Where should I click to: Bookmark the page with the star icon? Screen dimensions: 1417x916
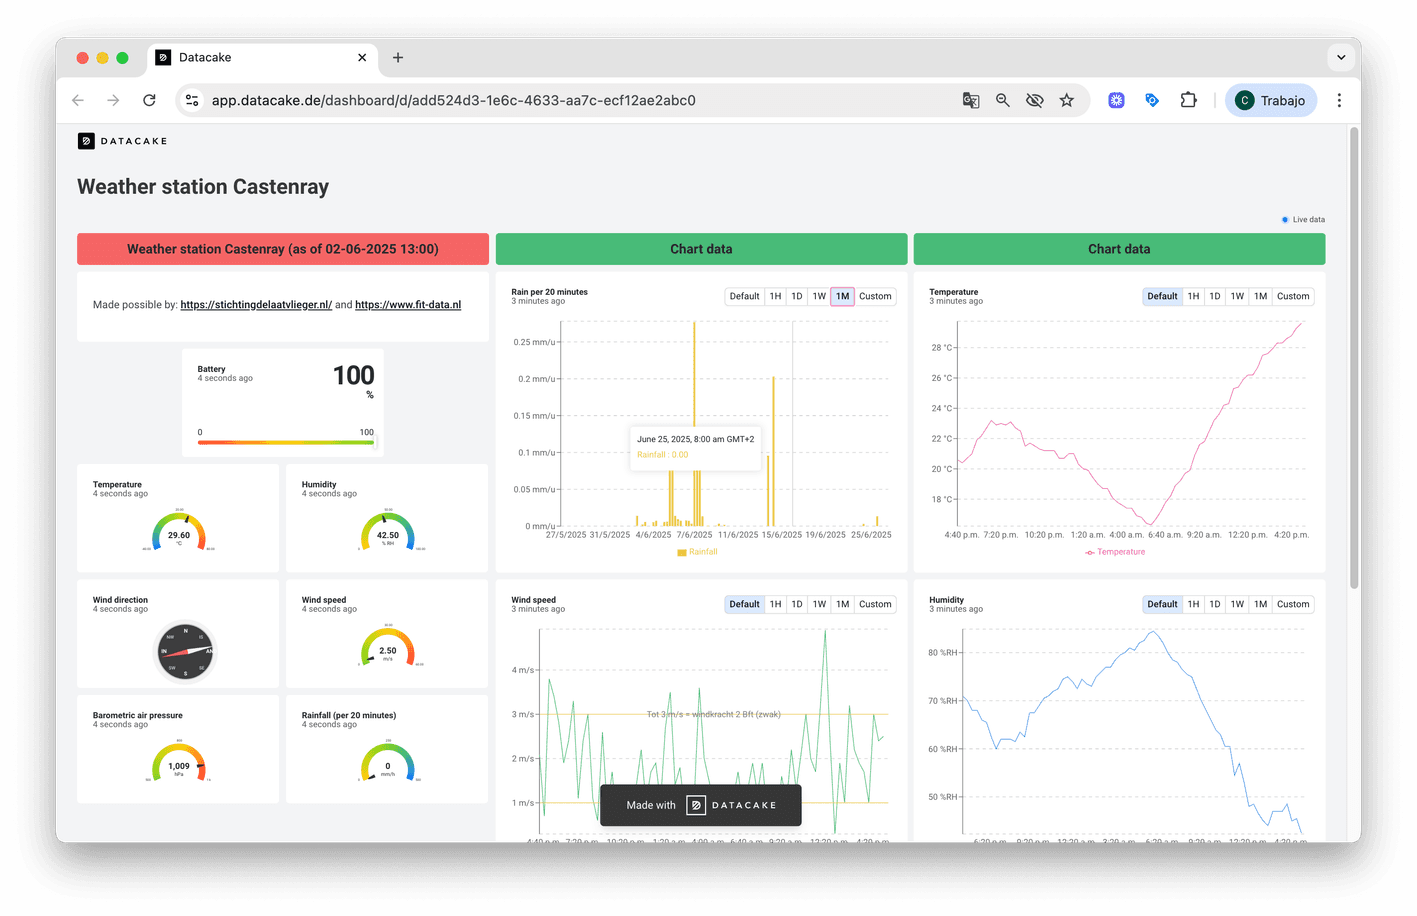pyautogui.click(x=1067, y=100)
